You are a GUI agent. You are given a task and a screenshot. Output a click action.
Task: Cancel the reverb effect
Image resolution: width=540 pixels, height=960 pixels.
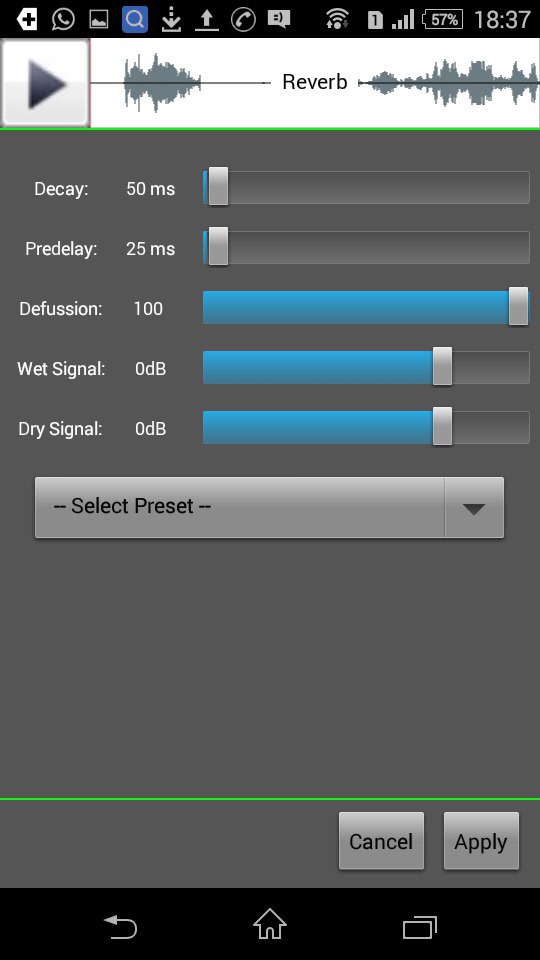click(381, 841)
